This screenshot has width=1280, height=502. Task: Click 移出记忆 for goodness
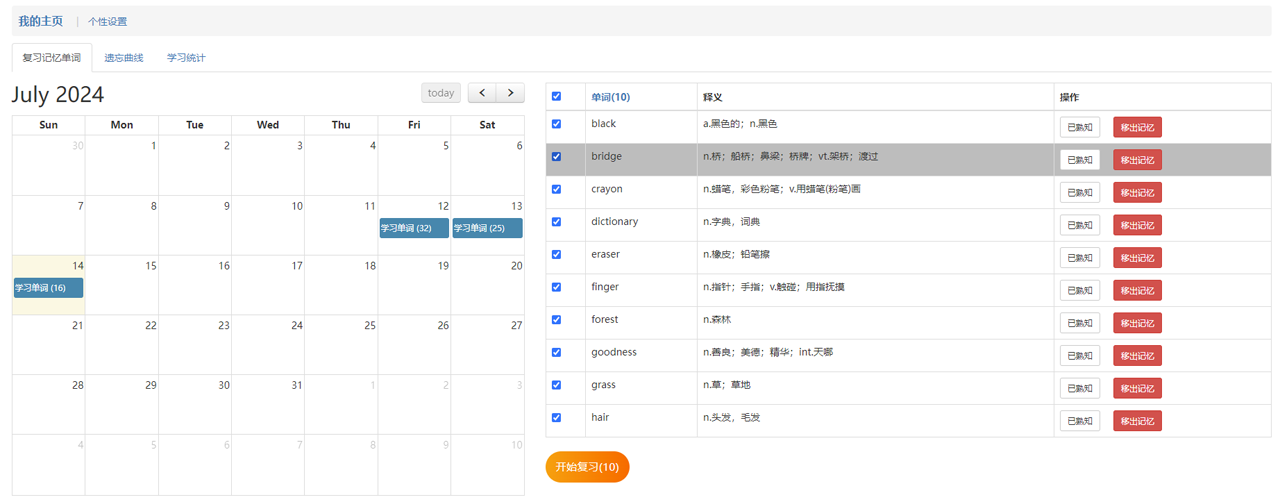click(x=1137, y=355)
